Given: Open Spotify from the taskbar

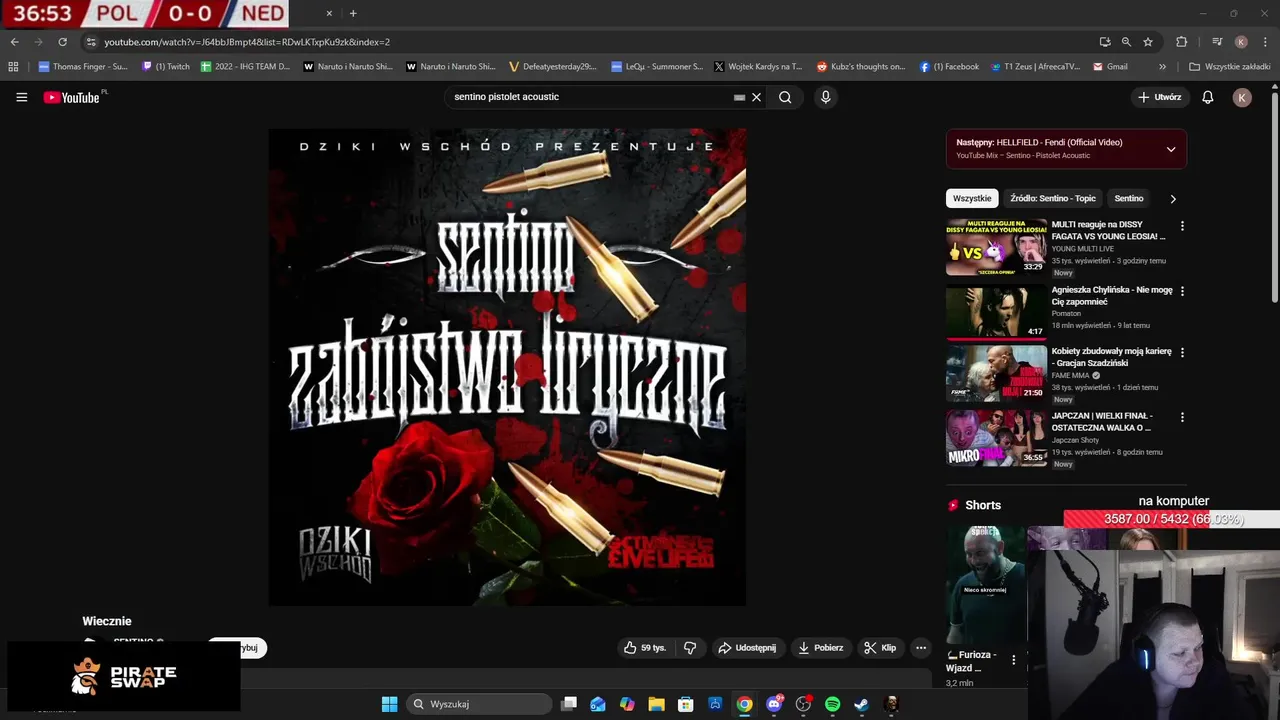Looking at the screenshot, I should 832,704.
